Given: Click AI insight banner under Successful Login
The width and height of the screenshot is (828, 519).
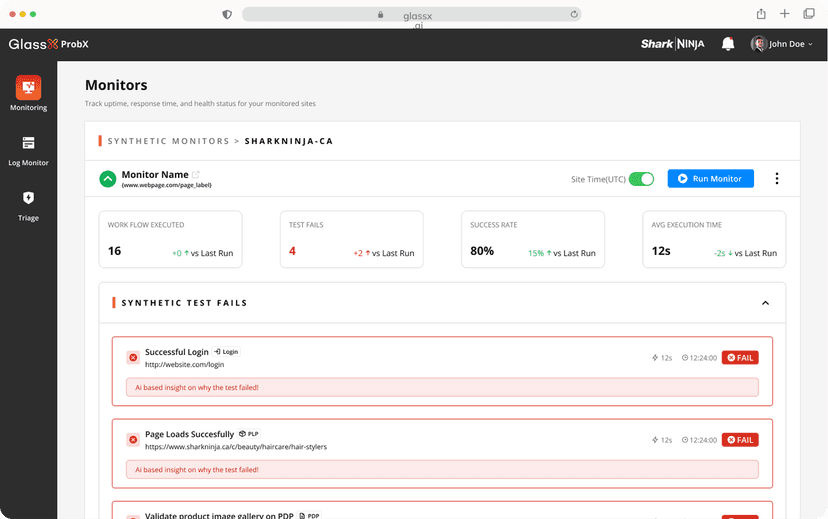Looking at the screenshot, I should [x=442, y=387].
